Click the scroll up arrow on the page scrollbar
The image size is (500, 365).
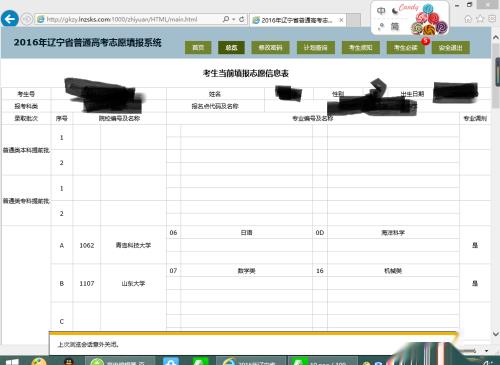pyautogui.click(x=495, y=38)
